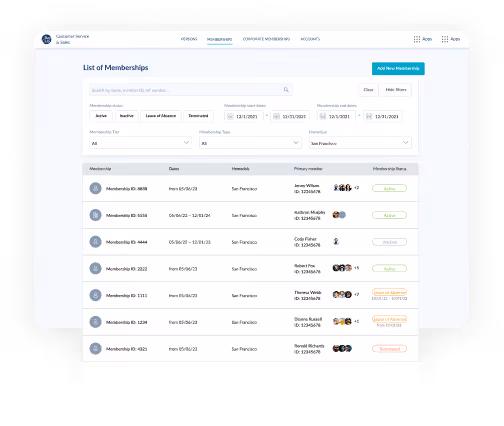Toggle the Terminated status filter chip
The width and height of the screenshot is (504, 426).
(198, 116)
